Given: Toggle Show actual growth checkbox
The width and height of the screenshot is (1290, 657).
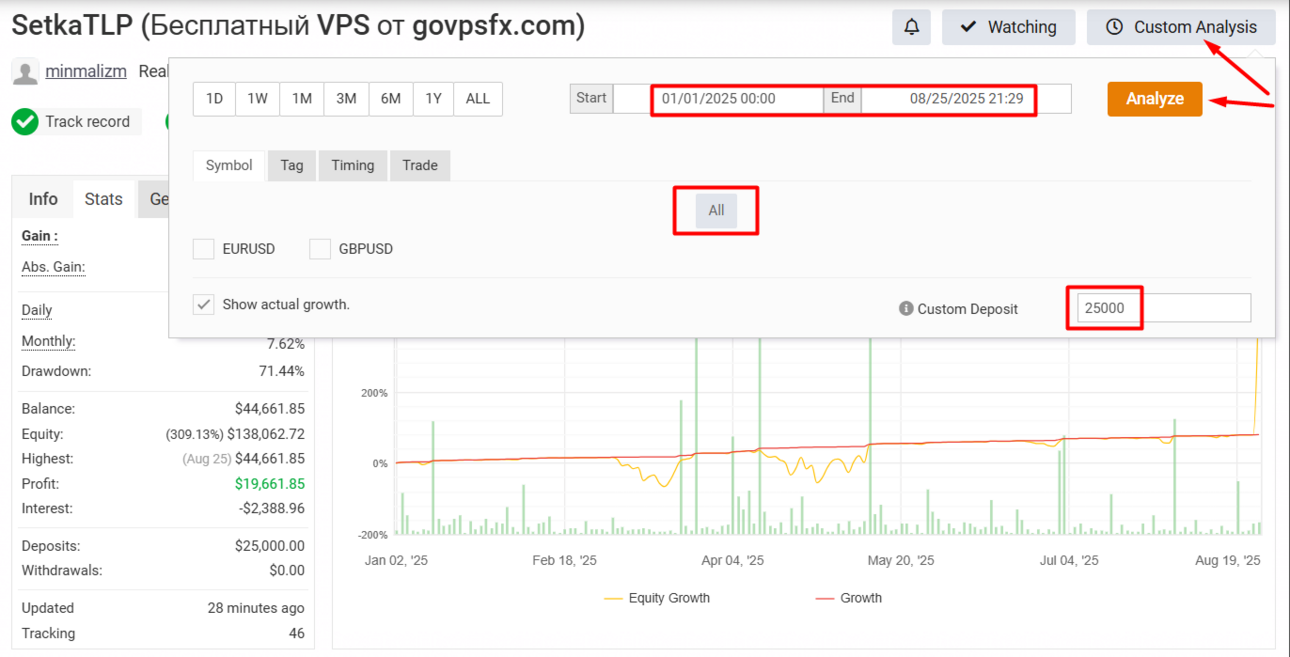Looking at the screenshot, I should [204, 305].
